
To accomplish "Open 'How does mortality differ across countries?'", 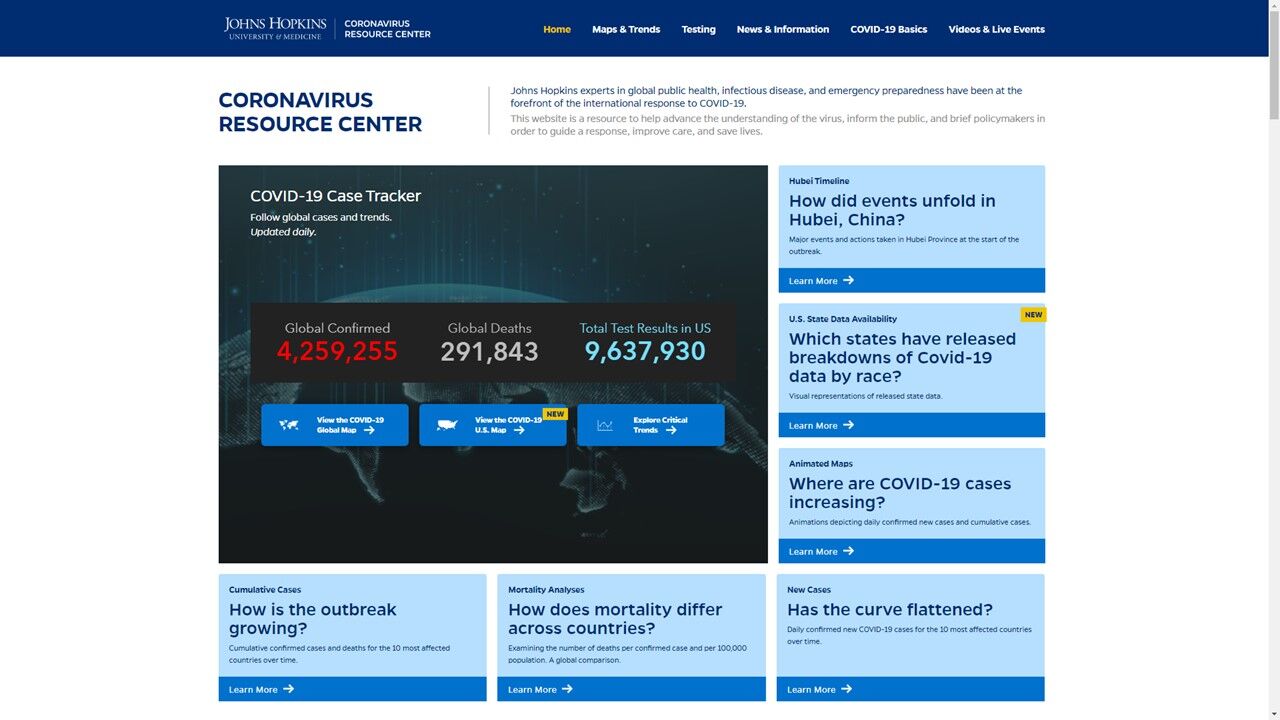I will point(615,619).
